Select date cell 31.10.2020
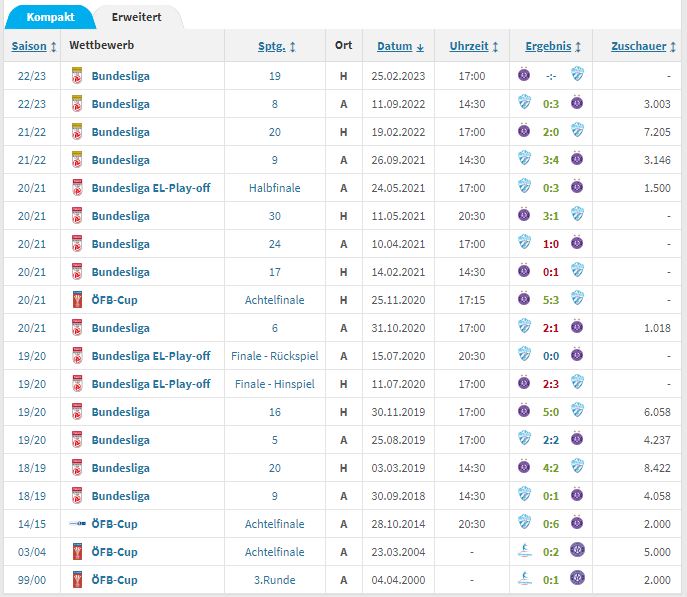The image size is (687, 597). click(398, 328)
